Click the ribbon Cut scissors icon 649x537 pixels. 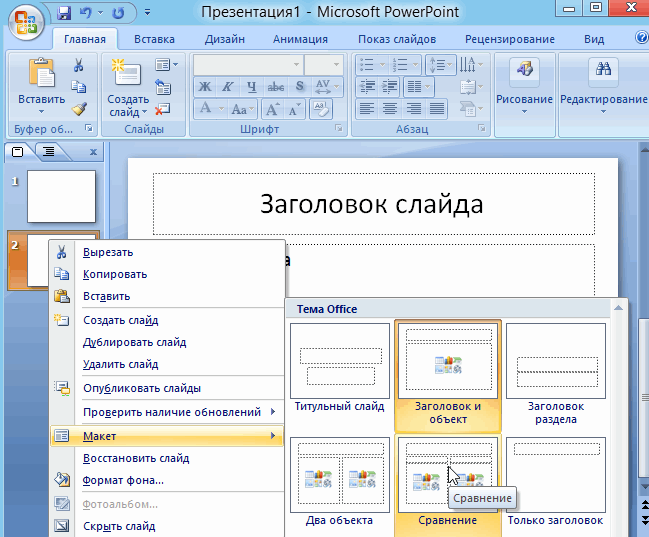79,65
